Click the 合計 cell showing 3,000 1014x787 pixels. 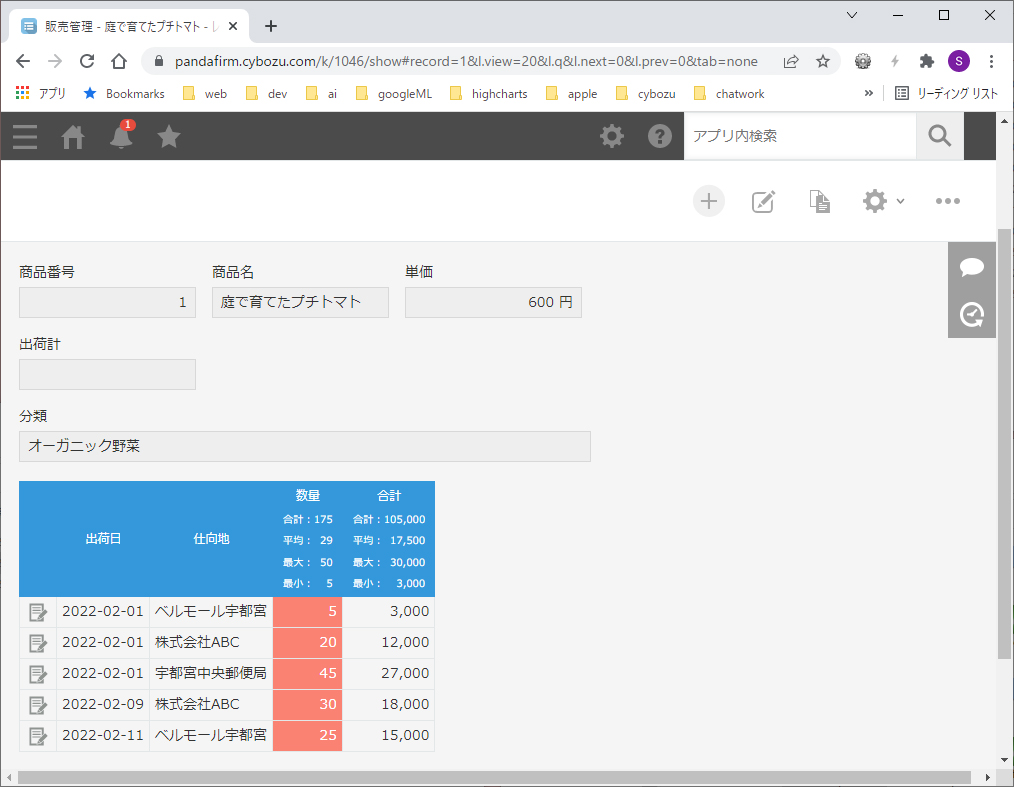coord(388,612)
